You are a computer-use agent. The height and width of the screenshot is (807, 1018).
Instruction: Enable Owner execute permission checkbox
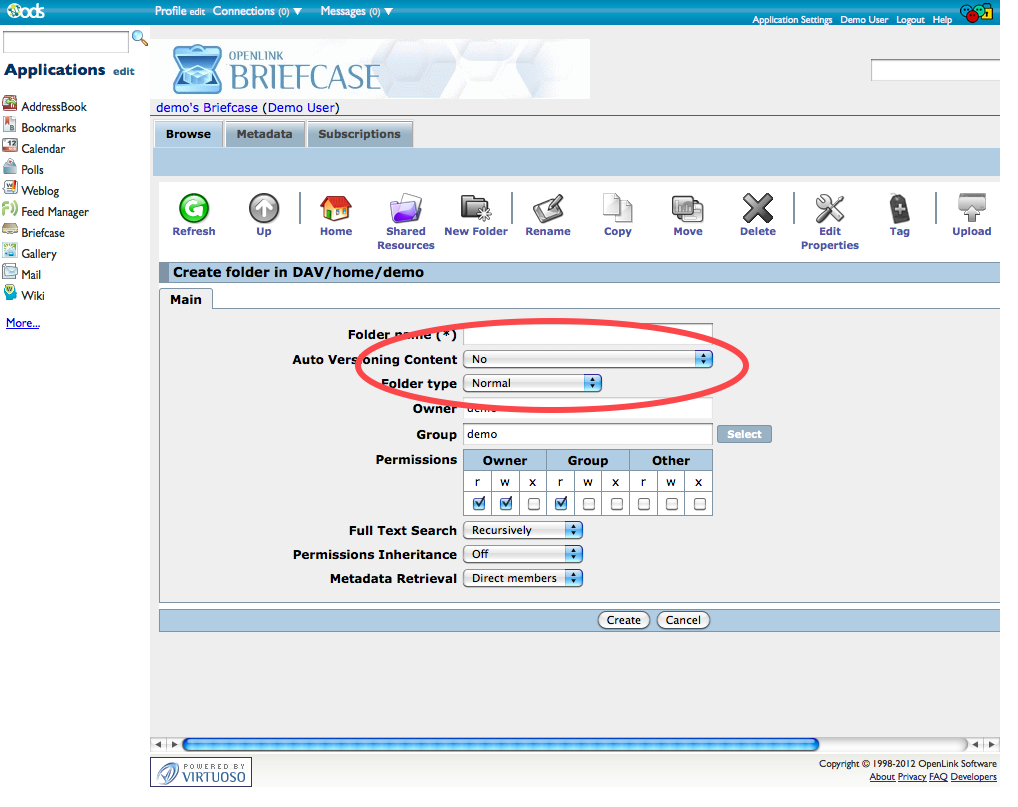pyautogui.click(x=533, y=503)
